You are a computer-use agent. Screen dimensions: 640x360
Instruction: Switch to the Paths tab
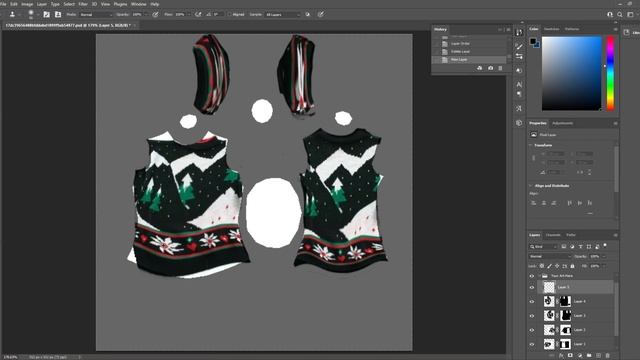[571, 235]
